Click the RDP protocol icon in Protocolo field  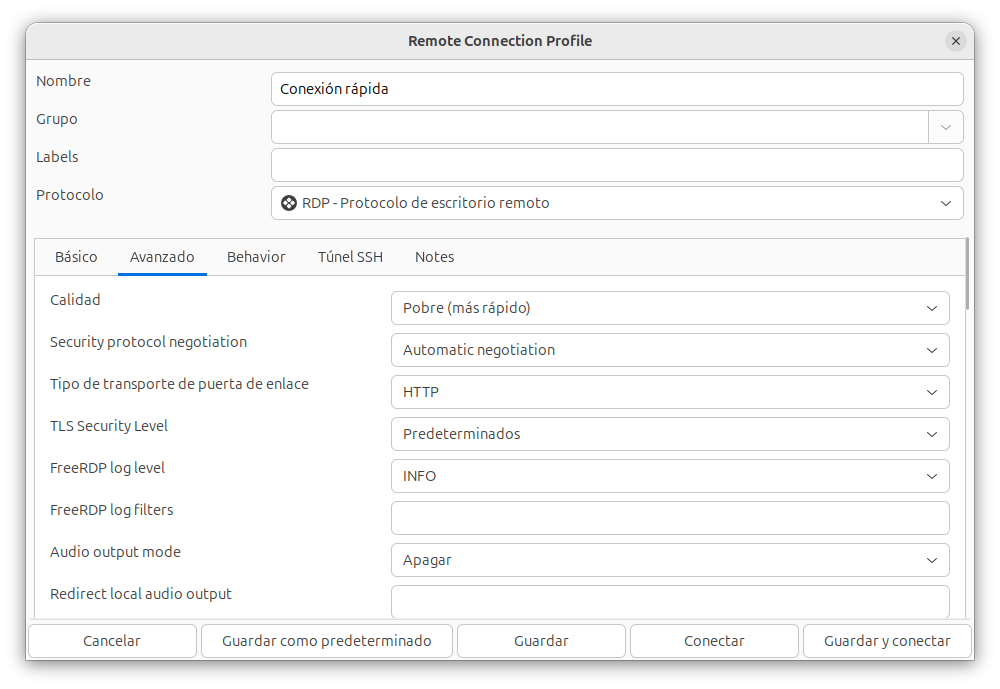289,203
